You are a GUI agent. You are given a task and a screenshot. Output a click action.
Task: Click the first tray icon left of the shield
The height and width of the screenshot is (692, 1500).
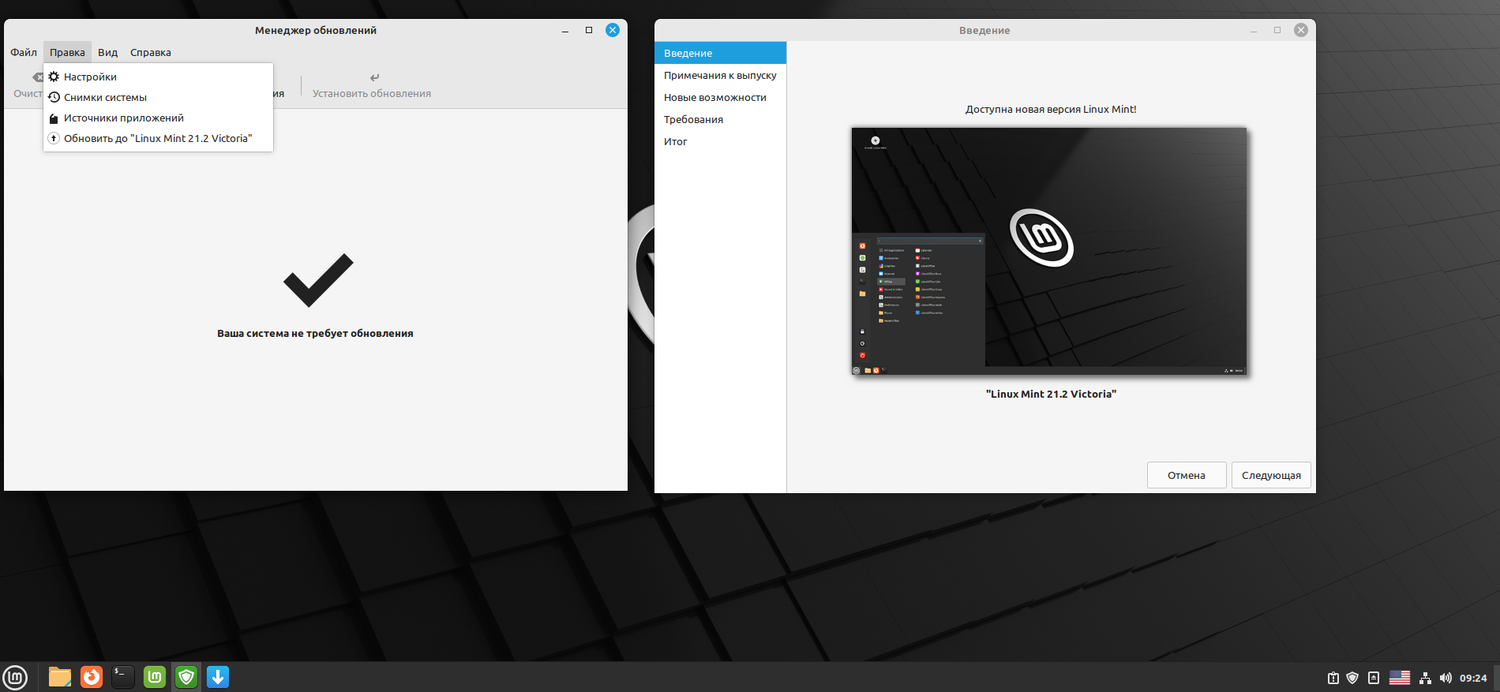coord(1333,678)
